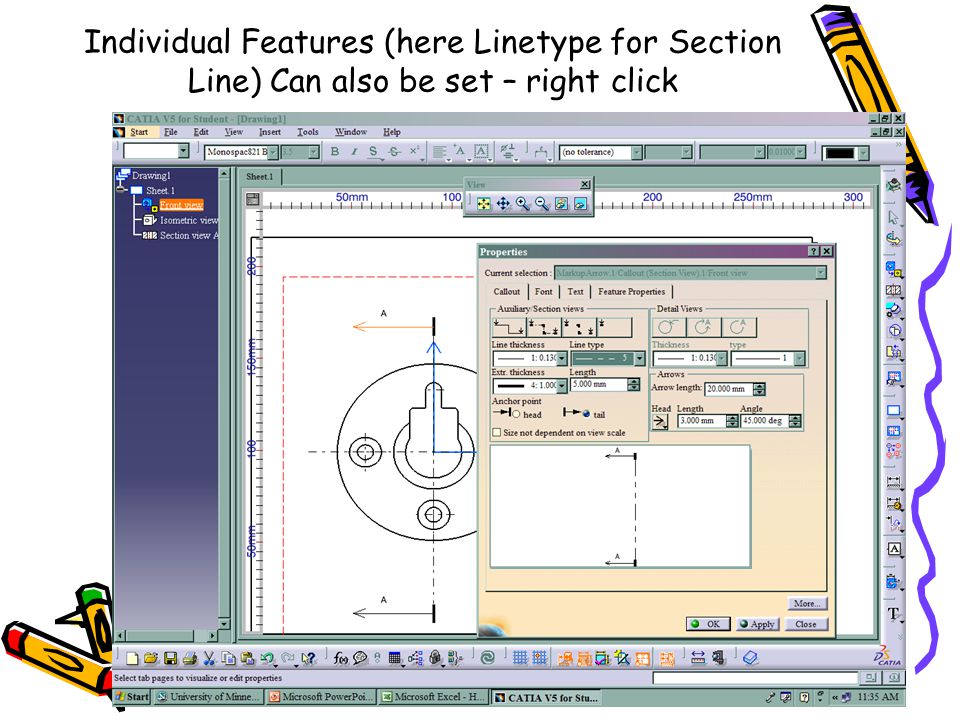Image resolution: width=960 pixels, height=720 pixels.
Task: Click the sketcher grid icon
Action: pos(519,658)
